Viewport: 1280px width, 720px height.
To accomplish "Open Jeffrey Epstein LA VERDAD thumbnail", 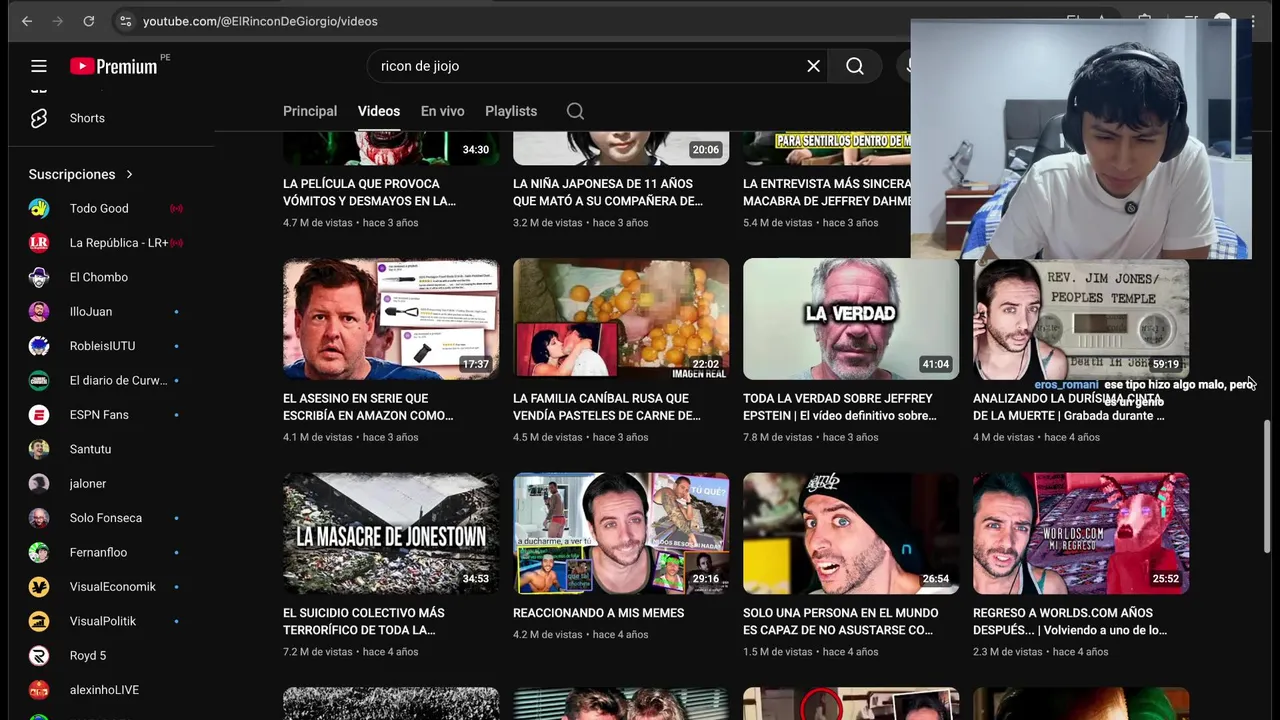I will [851, 319].
